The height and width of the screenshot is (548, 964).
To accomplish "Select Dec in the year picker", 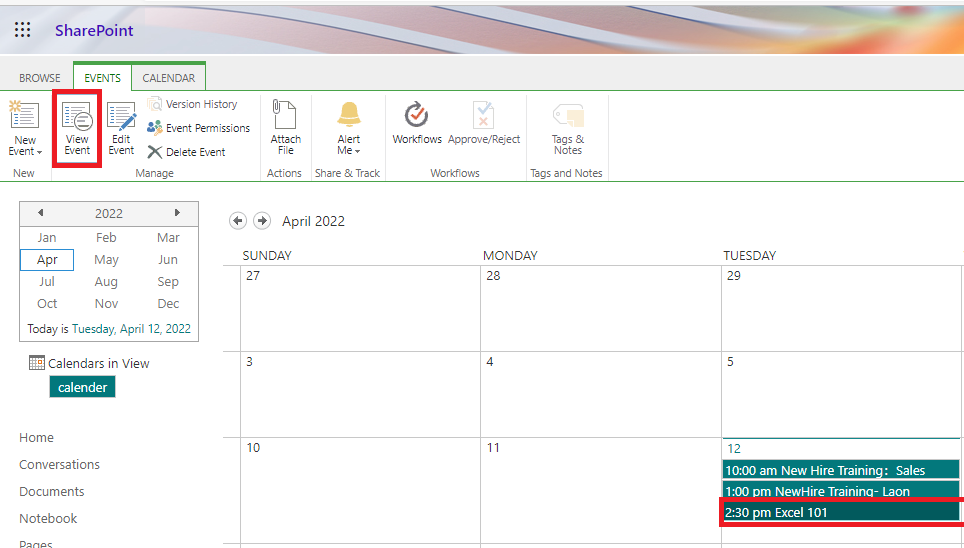I will point(168,304).
